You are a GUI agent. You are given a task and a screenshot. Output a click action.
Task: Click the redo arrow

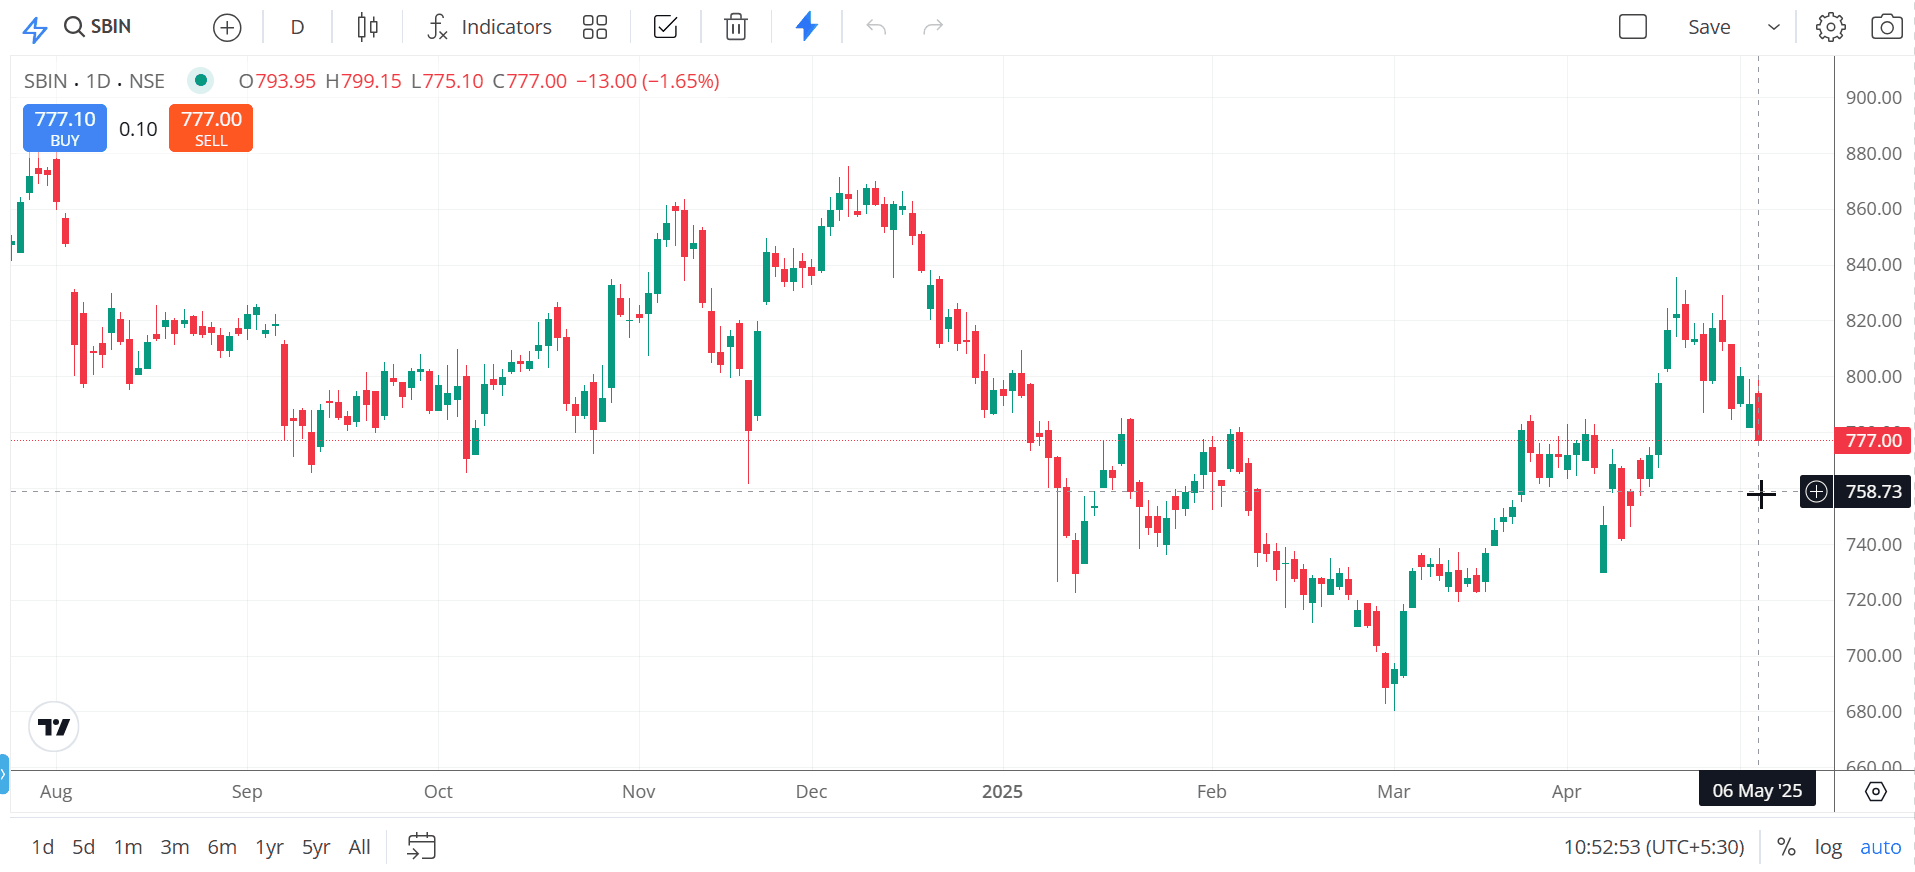point(933,28)
